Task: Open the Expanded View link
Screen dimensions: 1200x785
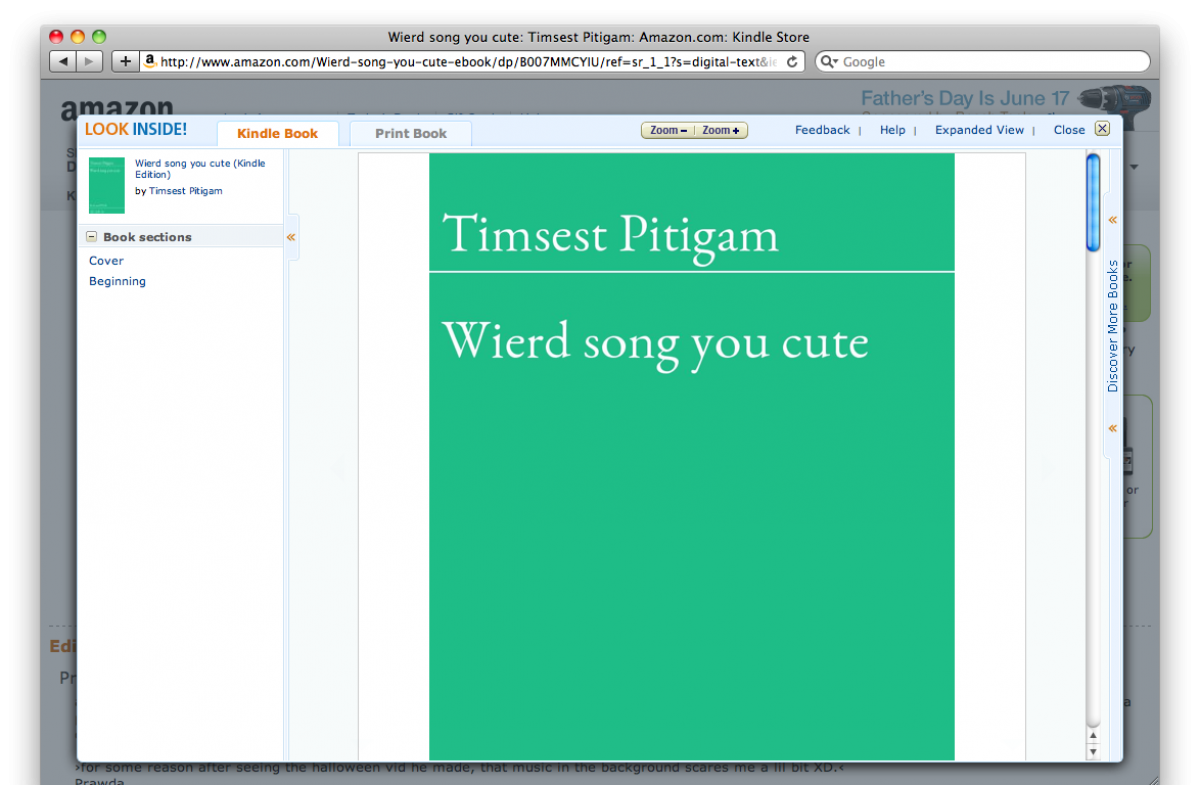Action: click(x=979, y=130)
